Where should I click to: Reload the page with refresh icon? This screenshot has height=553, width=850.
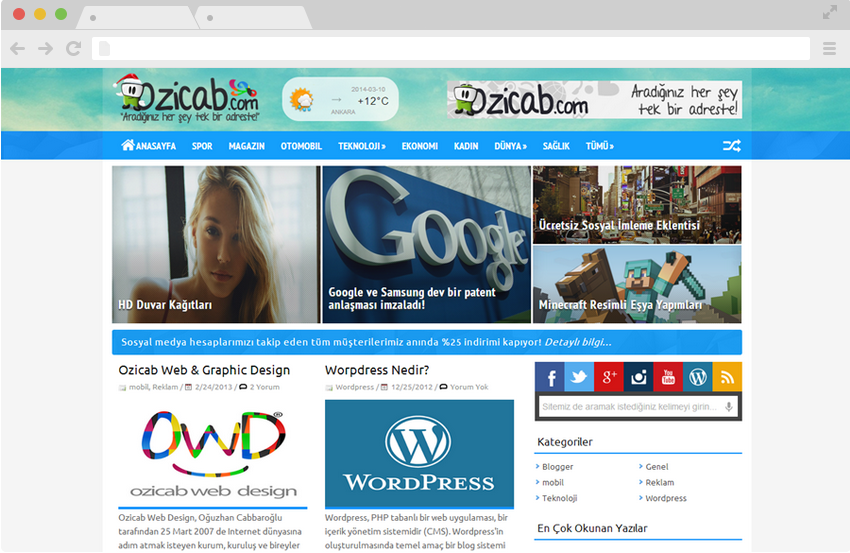coord(74,49)
